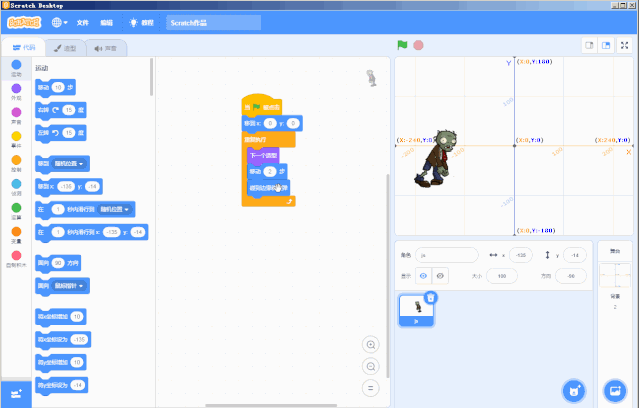This screenshot has width=639, height=408.
Task: Open random position dropdown in go-to block
Action: pyautogui.click(x=69, y=164)
